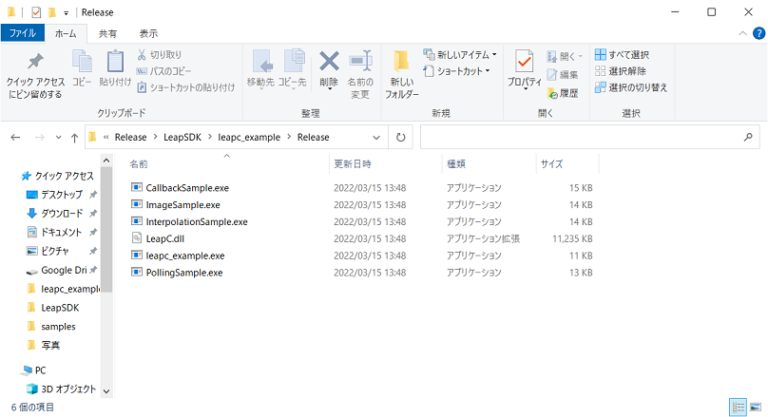Switch to large icons view in status bar

[757, 406]
